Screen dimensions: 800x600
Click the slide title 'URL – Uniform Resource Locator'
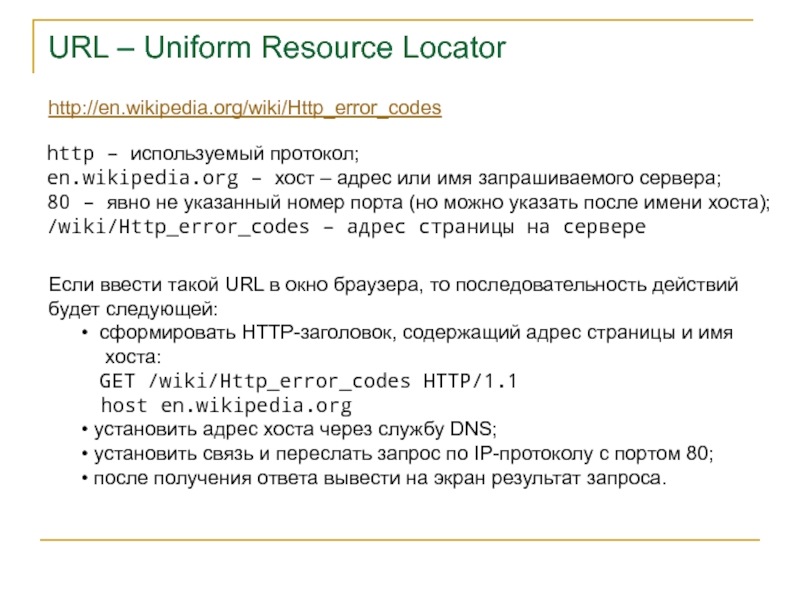point(277,47)
